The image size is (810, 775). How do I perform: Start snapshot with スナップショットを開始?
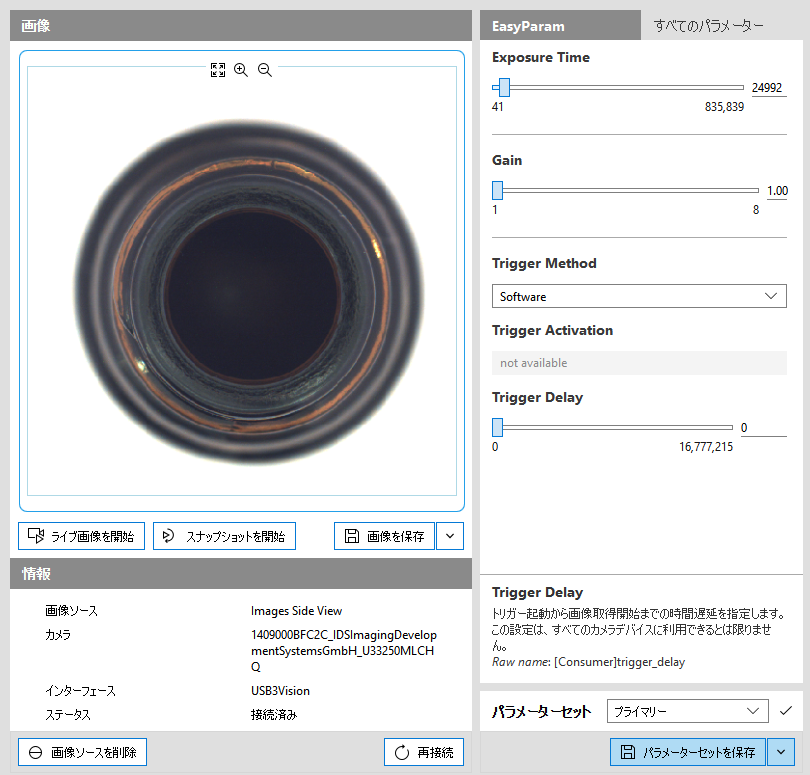point(224,536)
